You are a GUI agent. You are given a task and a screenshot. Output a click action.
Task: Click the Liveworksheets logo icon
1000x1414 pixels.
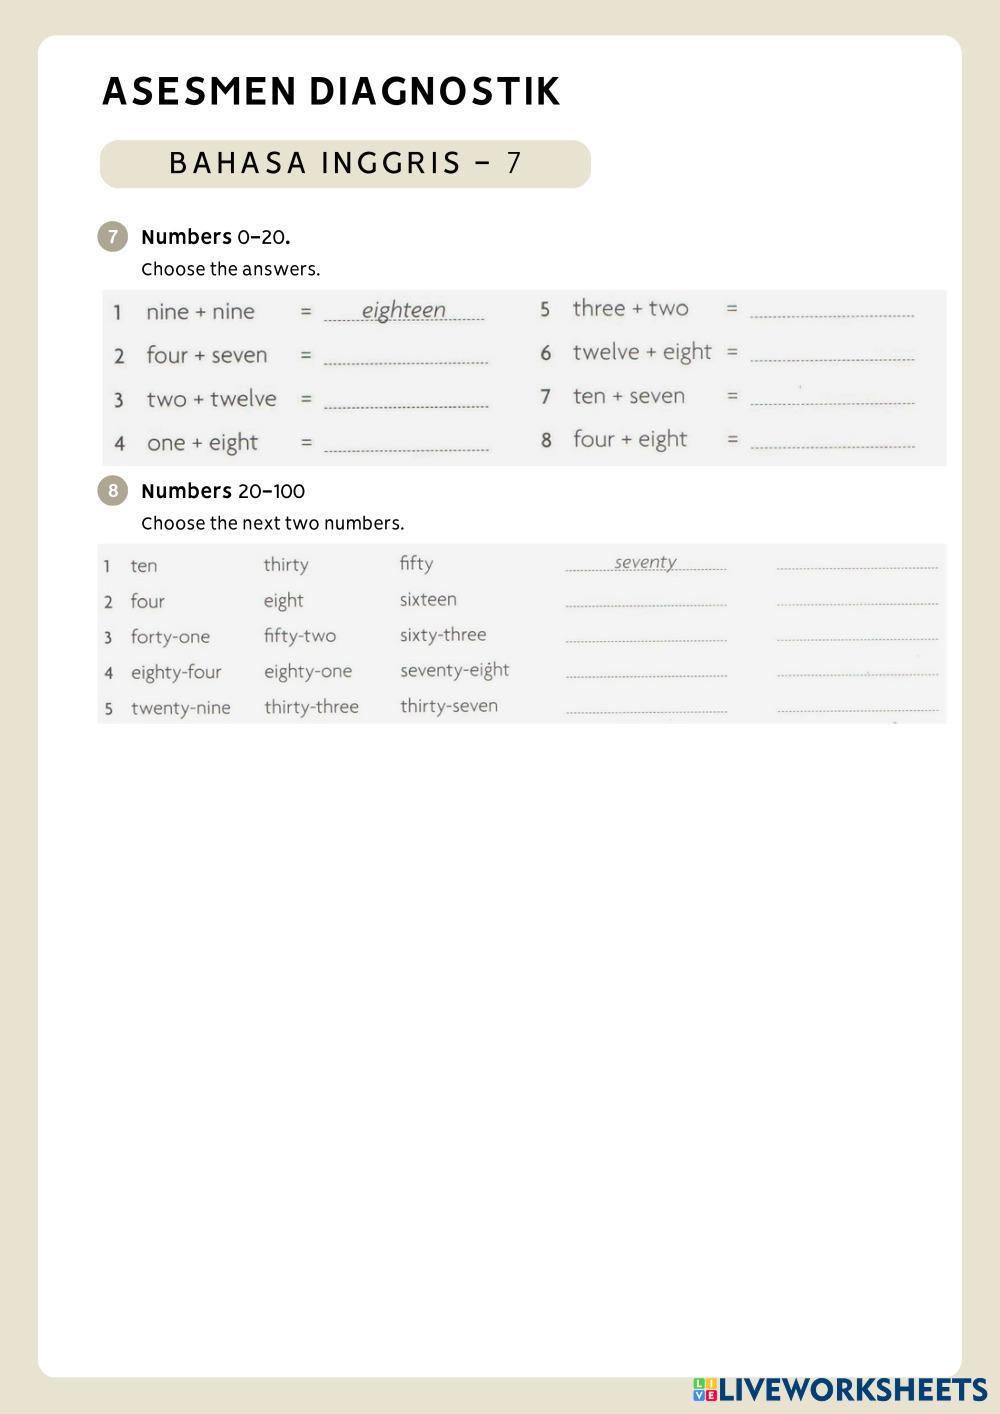pyautogui.click(x=705, y=1389)
